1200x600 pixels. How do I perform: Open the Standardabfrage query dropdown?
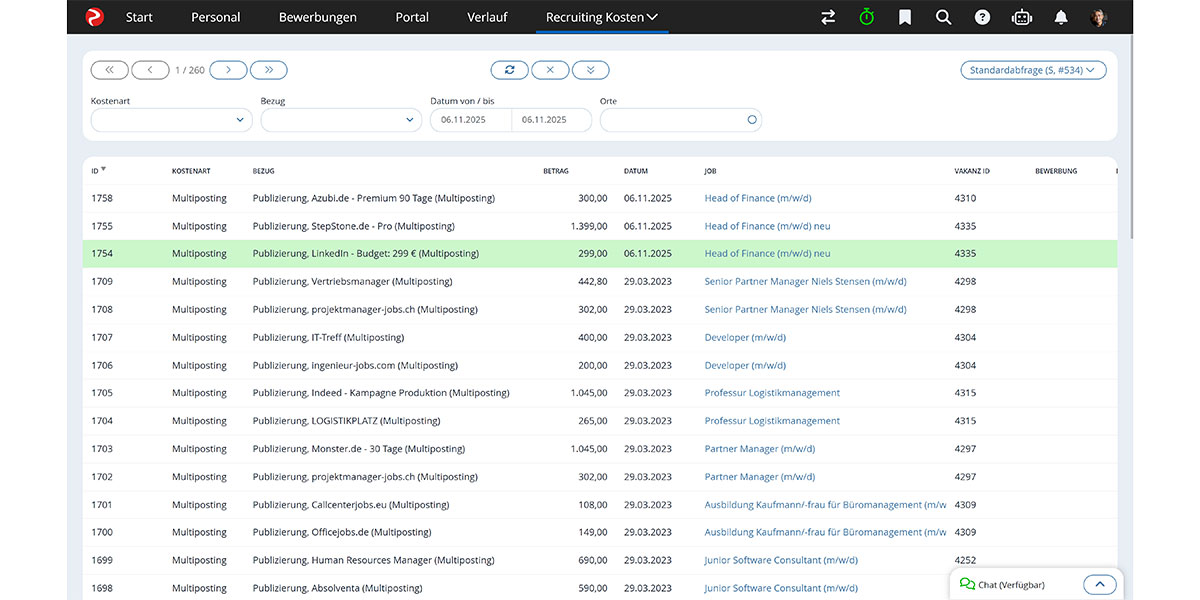1033,70
